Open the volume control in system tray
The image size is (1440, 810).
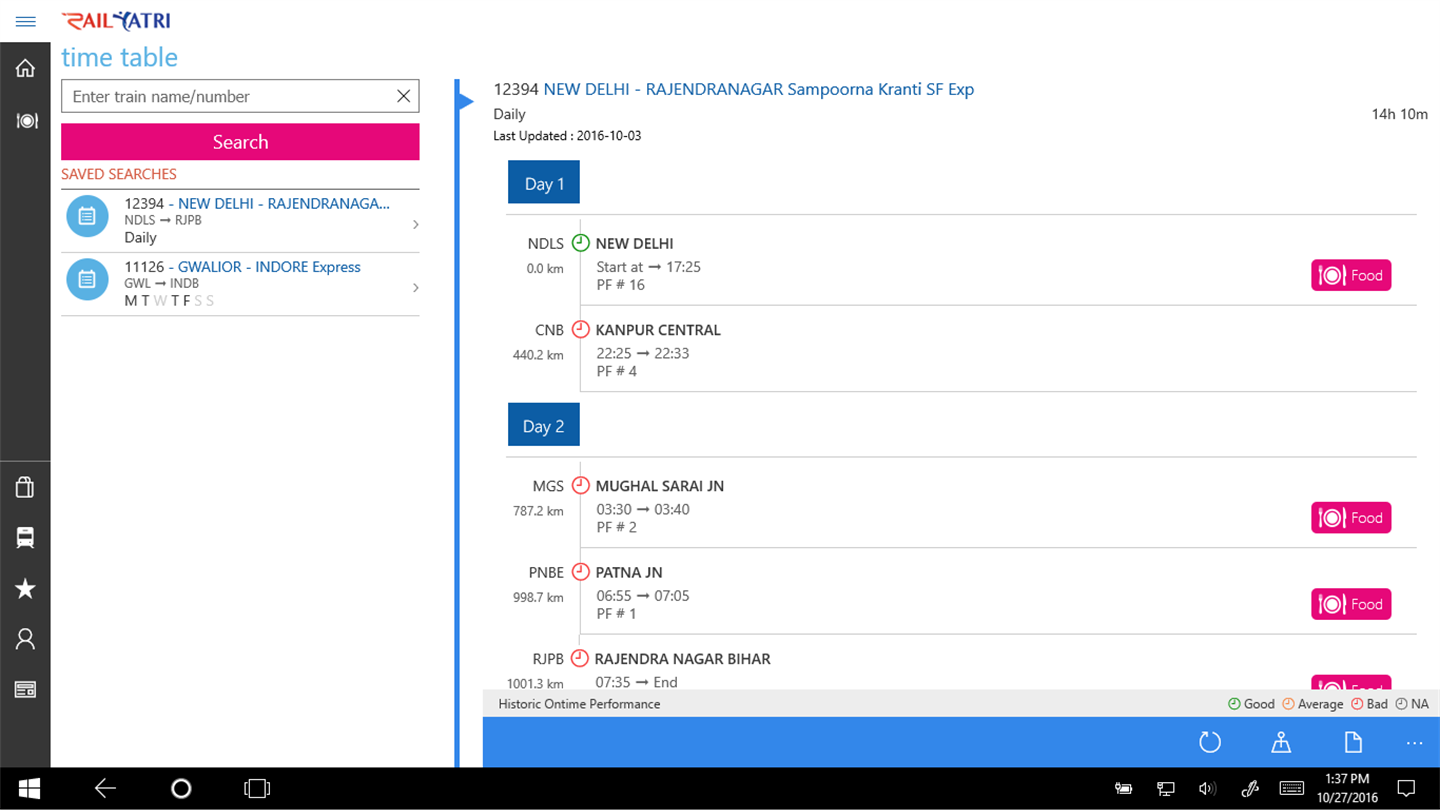(1207, 789)
